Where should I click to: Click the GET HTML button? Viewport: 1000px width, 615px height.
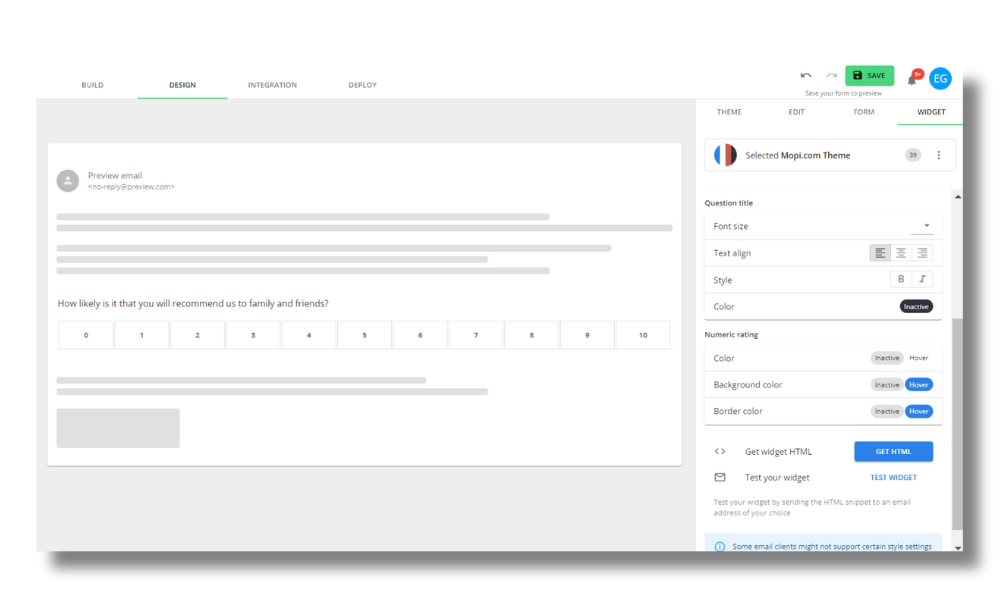point(893,451)
